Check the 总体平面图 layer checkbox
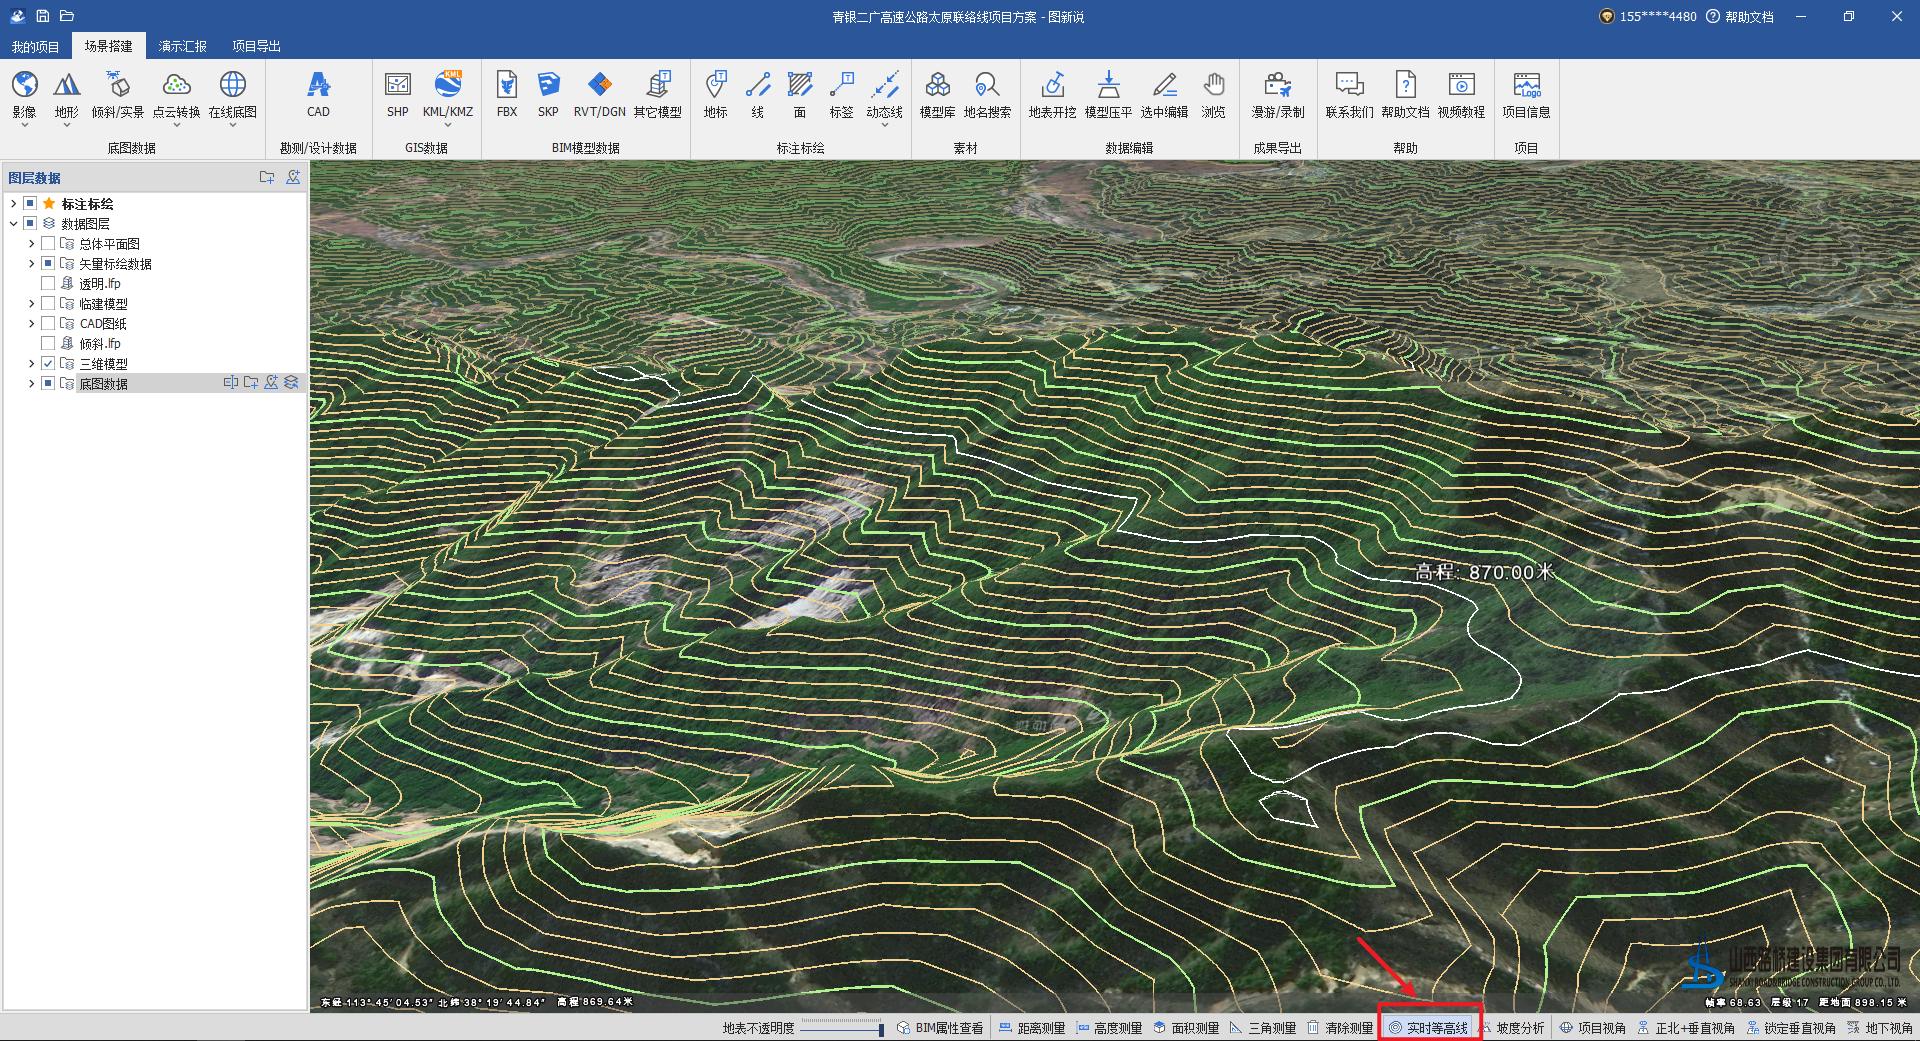Viewport: 1920px width, 1041px height. click(x=48, y=243)
